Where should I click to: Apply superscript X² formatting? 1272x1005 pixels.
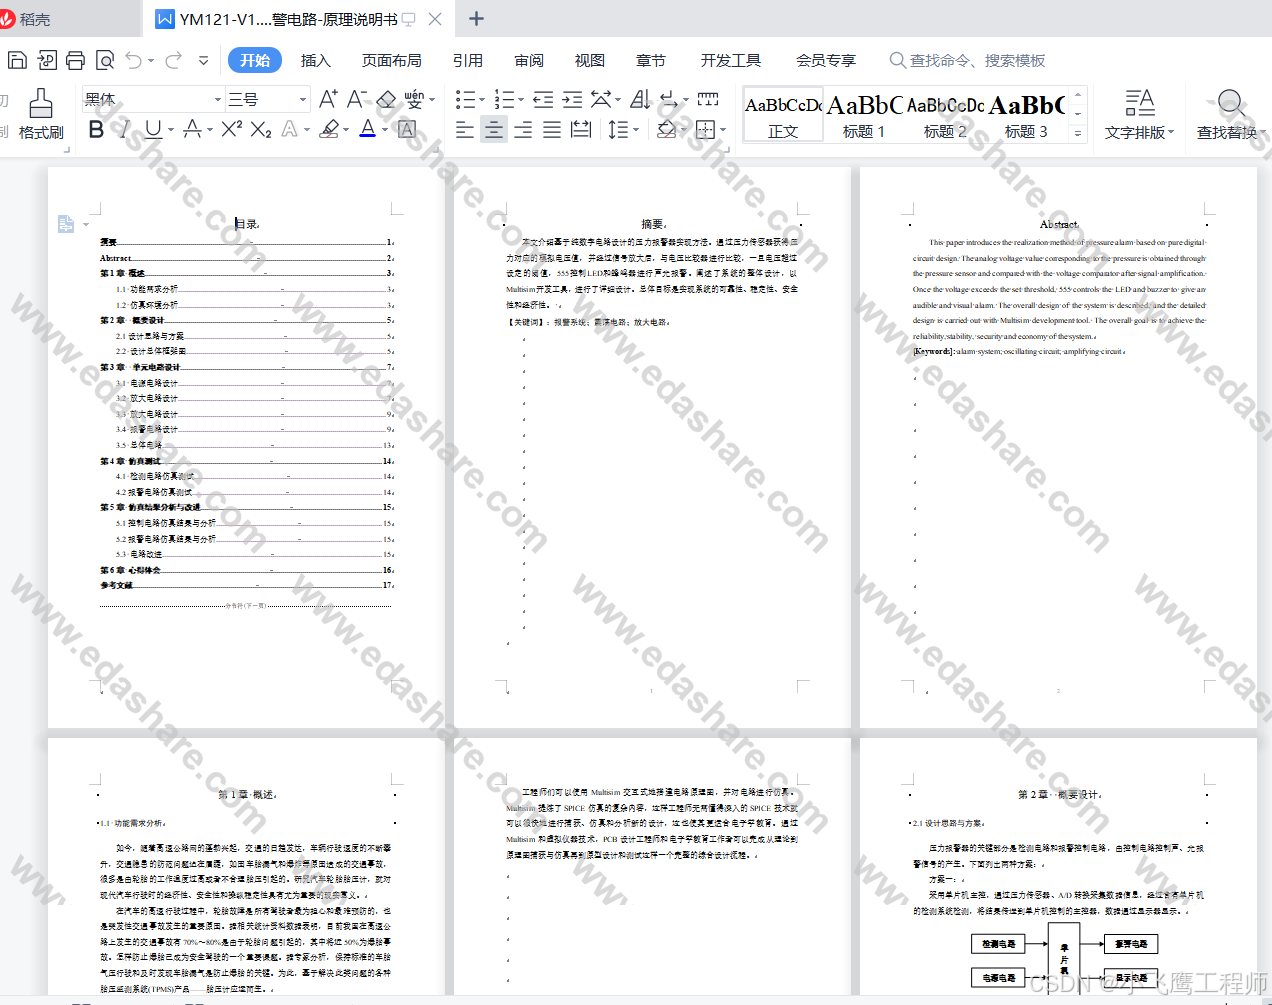tap(232, 129)
